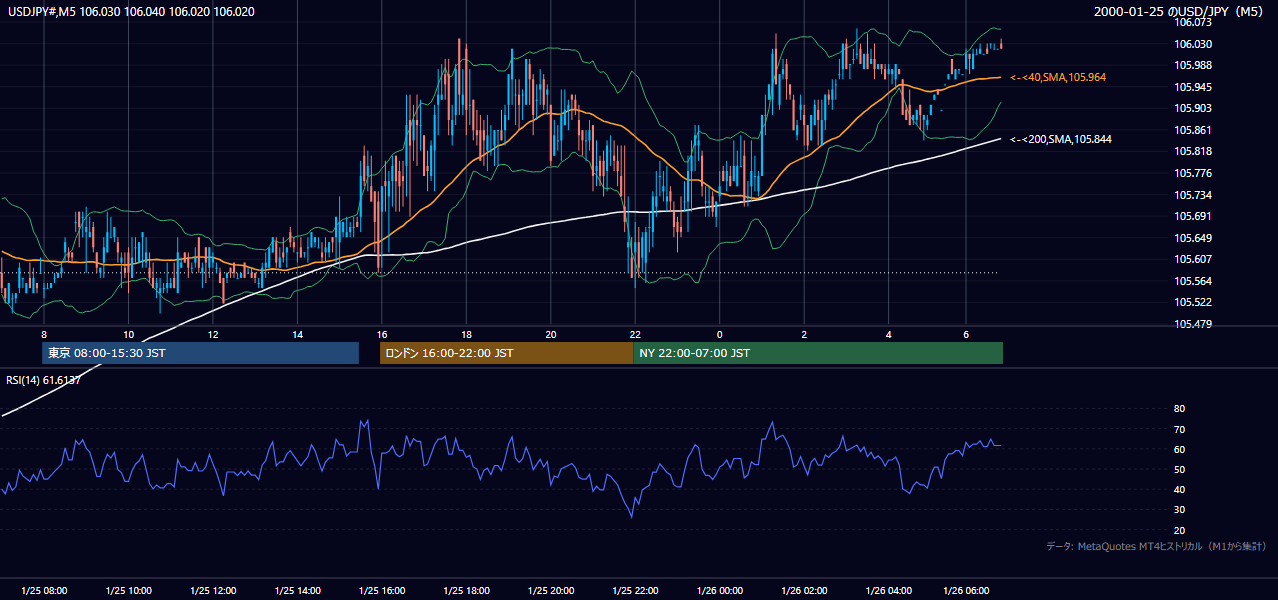The width and height of the screenshot is (1278, 600).
Task: Click the hour label 22 under the price chart
Action: 635,334
